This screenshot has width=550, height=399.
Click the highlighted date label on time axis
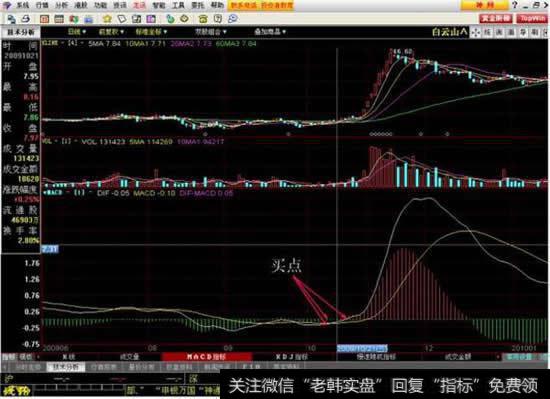point(362,348)
